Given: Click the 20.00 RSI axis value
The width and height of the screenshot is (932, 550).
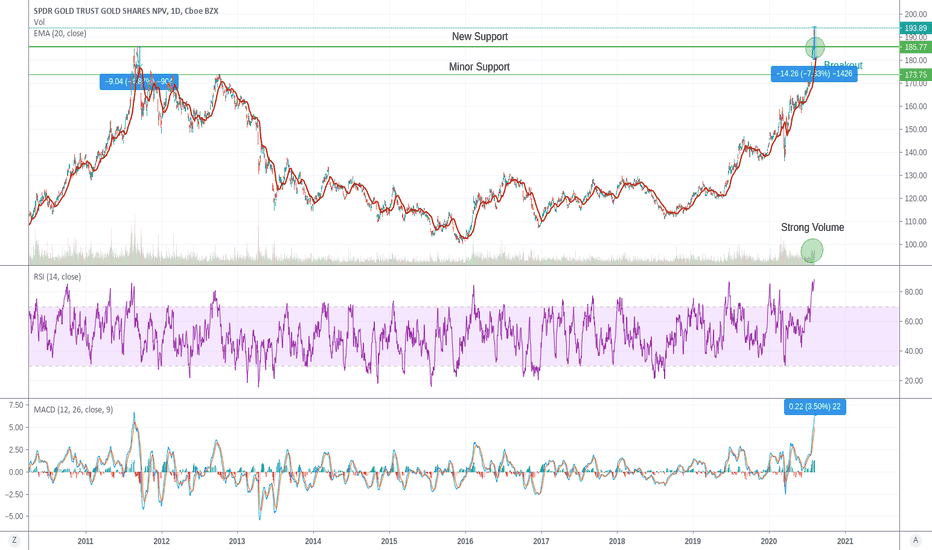Looking at the screenshot, I should point(914,381).
